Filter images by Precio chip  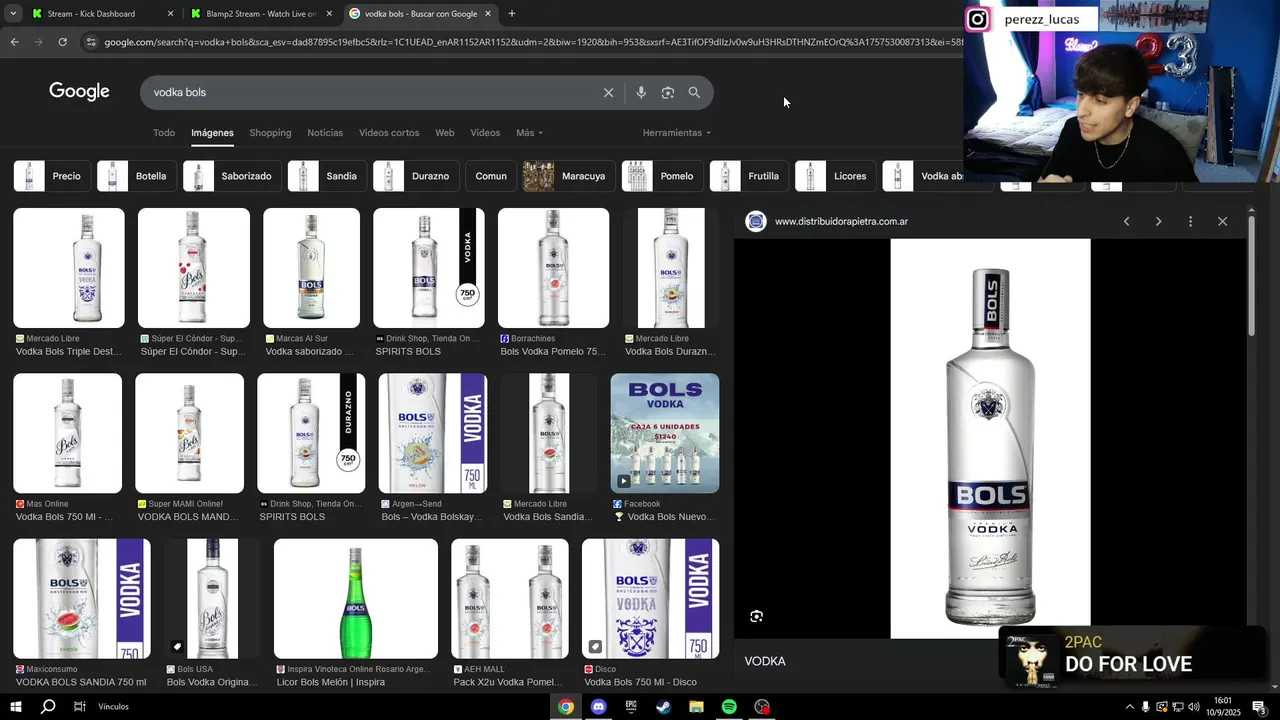pos(52,176)
